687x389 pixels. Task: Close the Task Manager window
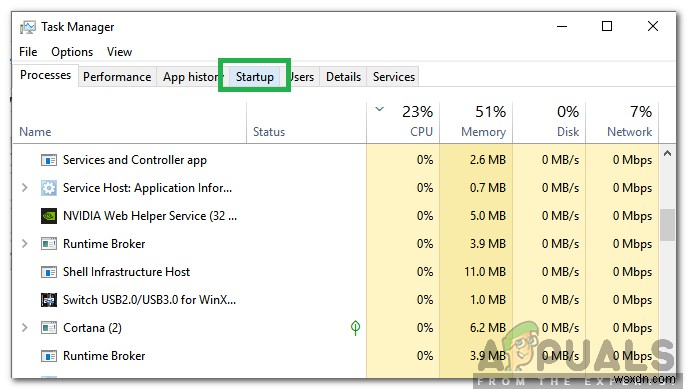pyautogui.click(x=653, y=27)
